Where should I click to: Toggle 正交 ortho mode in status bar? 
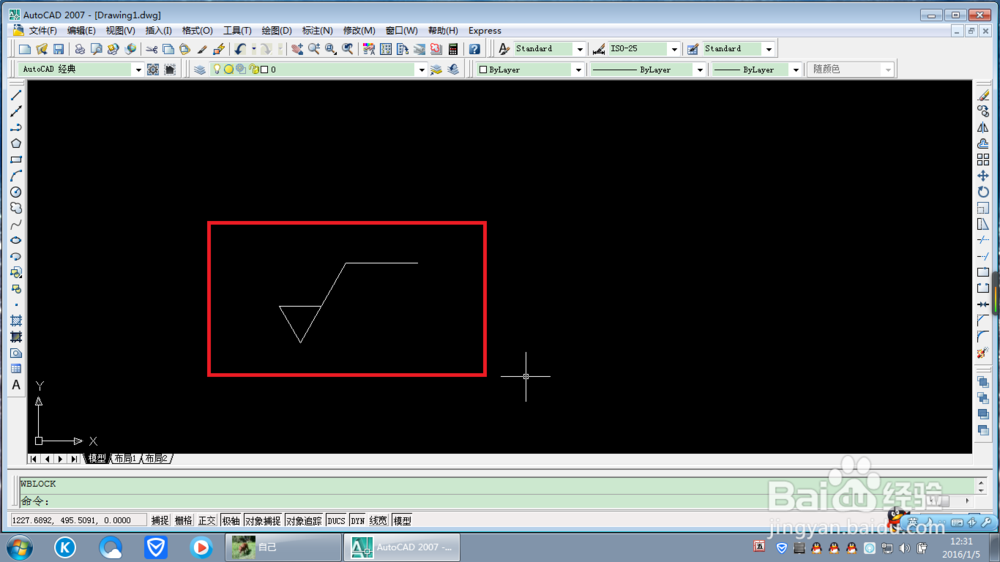(207, 521)
